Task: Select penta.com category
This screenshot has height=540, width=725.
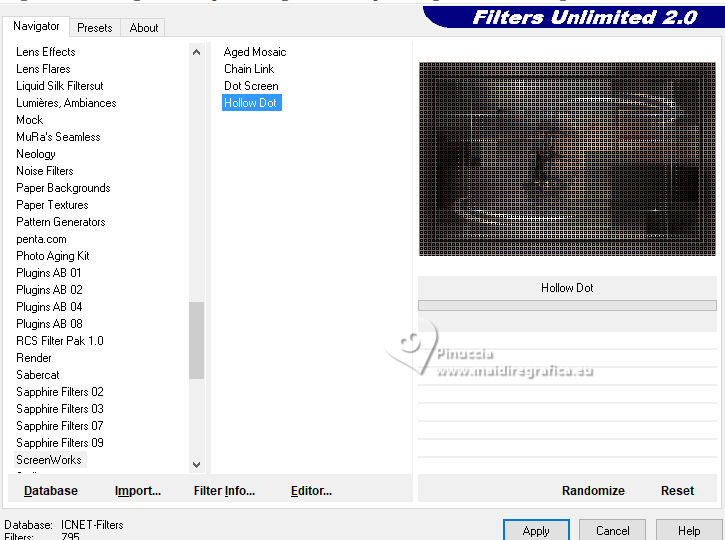Action: 41,239
